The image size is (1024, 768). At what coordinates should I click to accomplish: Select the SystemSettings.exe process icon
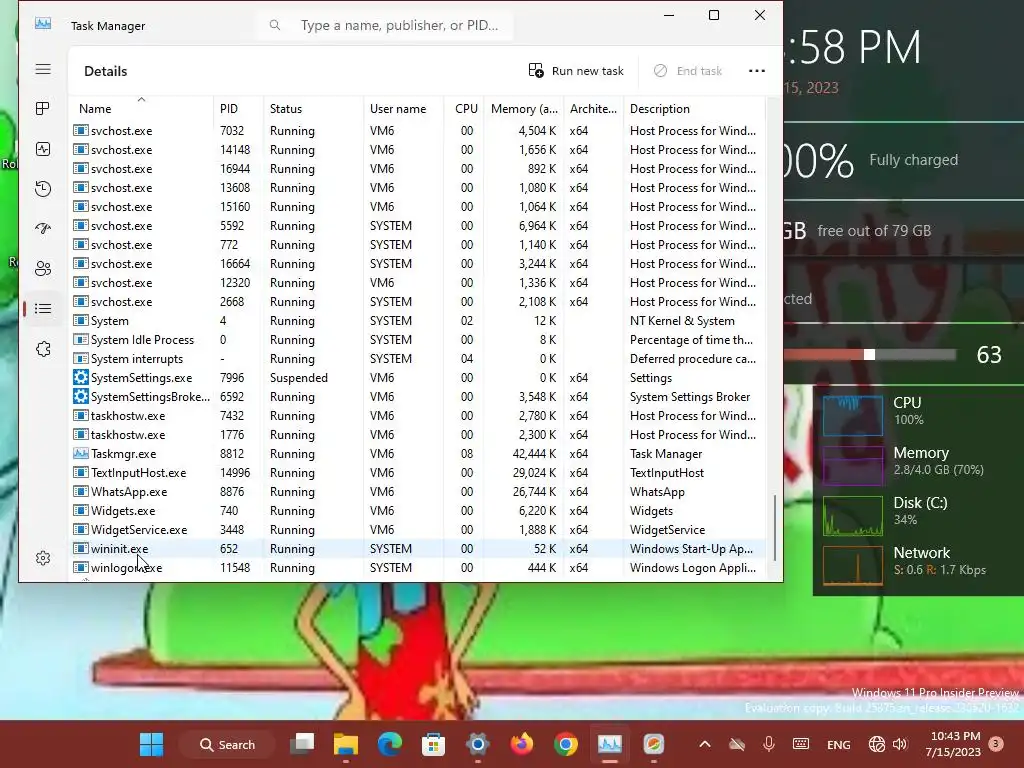[80, 377]
